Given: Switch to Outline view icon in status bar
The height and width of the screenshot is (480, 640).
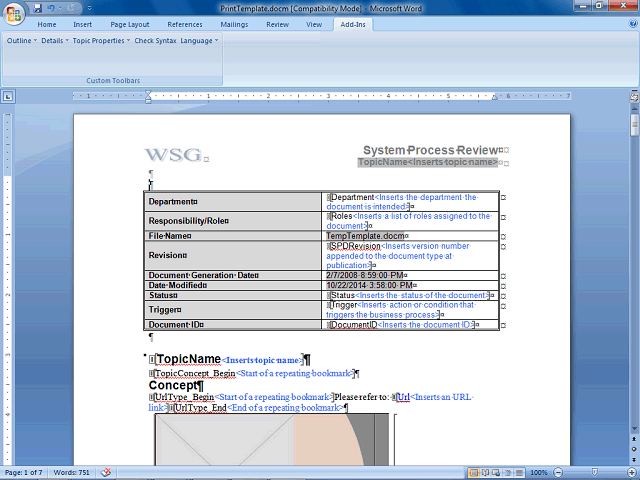Looking at the screenshot, I should coord(508,473).
